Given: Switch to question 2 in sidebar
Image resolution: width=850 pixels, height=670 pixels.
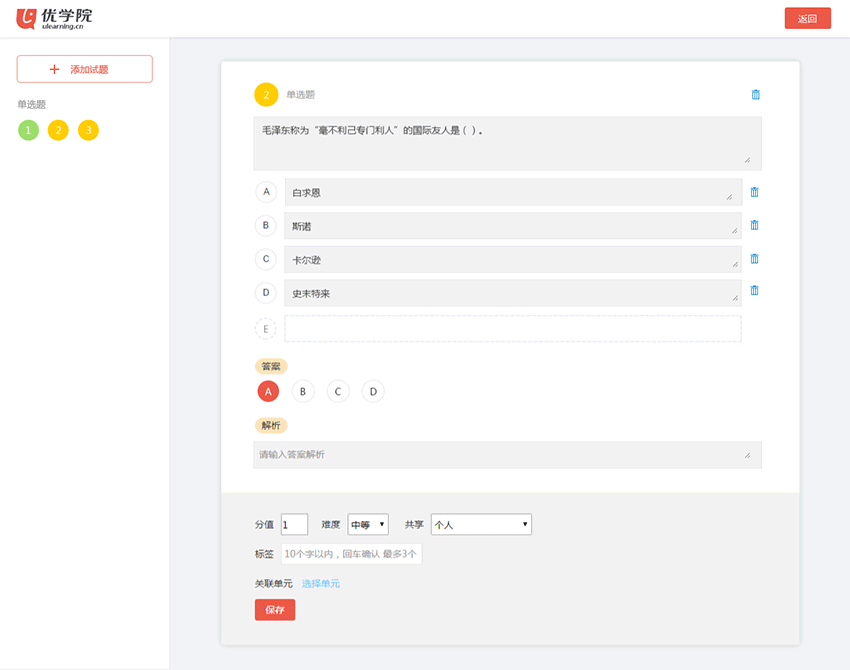Looking at the screenshot, I should [x=58, y=130].
